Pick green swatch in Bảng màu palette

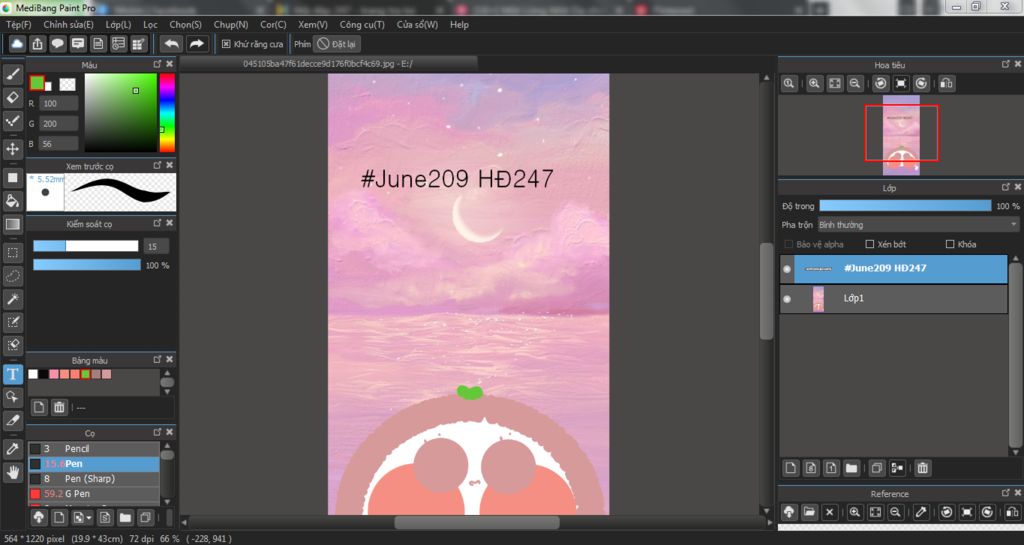click(86, 374)
